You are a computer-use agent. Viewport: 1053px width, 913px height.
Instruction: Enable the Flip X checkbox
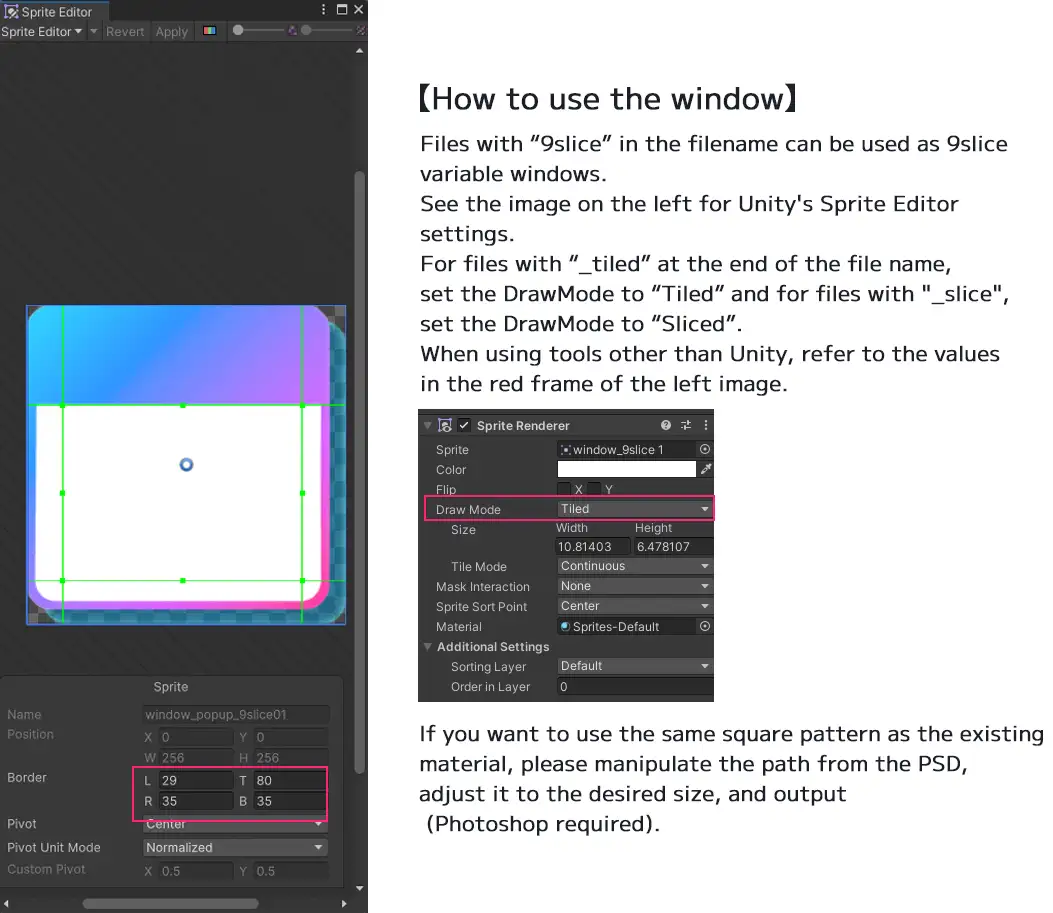coord(564,489)
